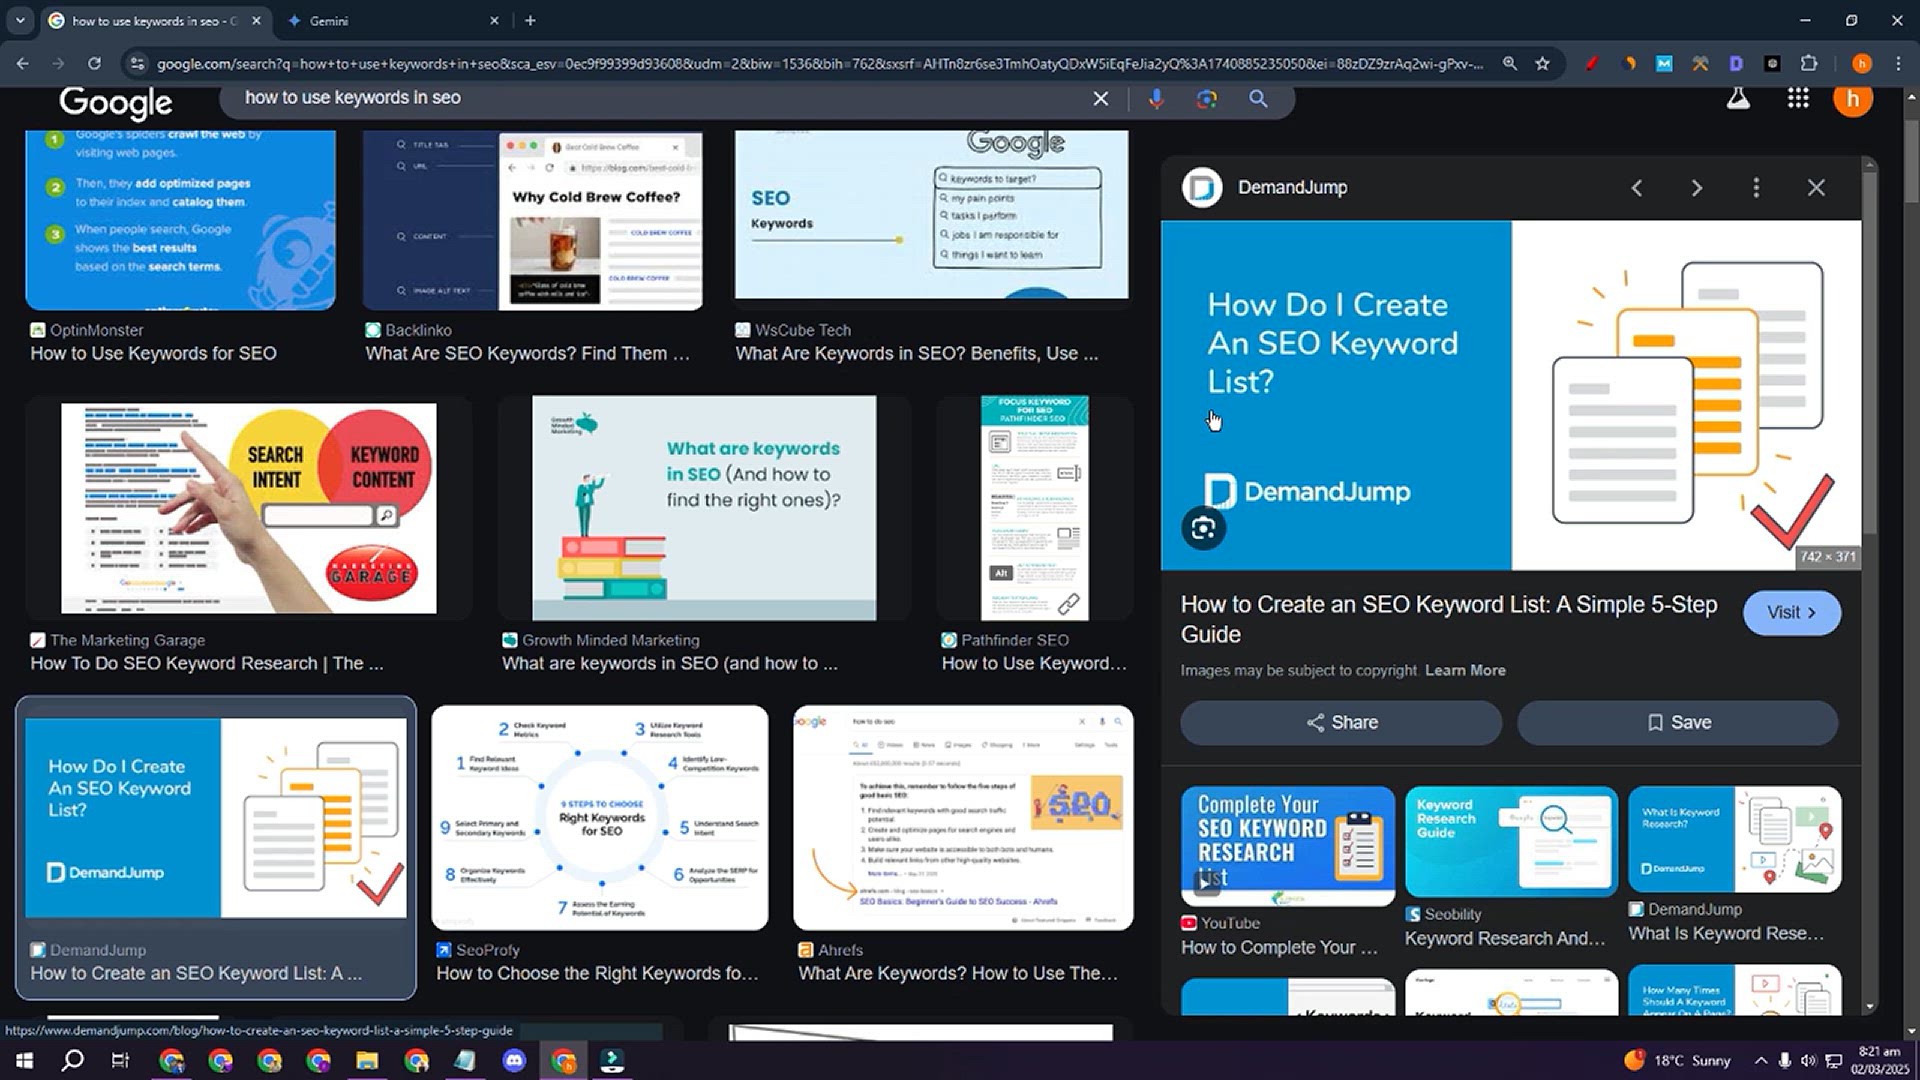
Task: Close the DemandJump image preview panel
Action: click(x=1816, y=188)
